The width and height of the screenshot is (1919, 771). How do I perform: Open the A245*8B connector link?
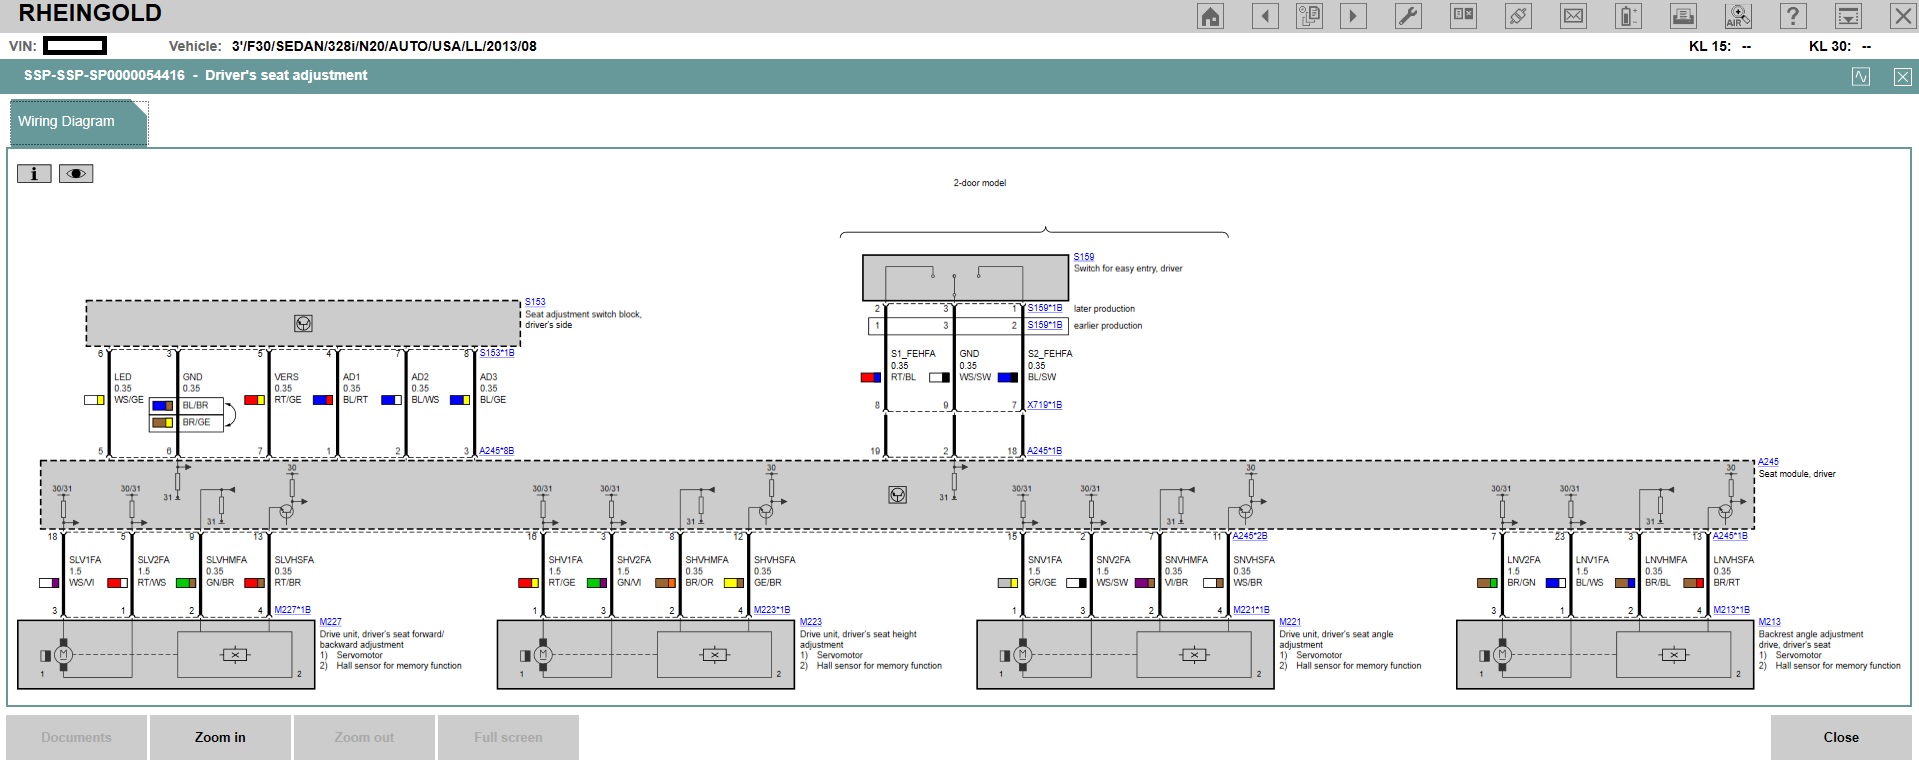point(496,451)
